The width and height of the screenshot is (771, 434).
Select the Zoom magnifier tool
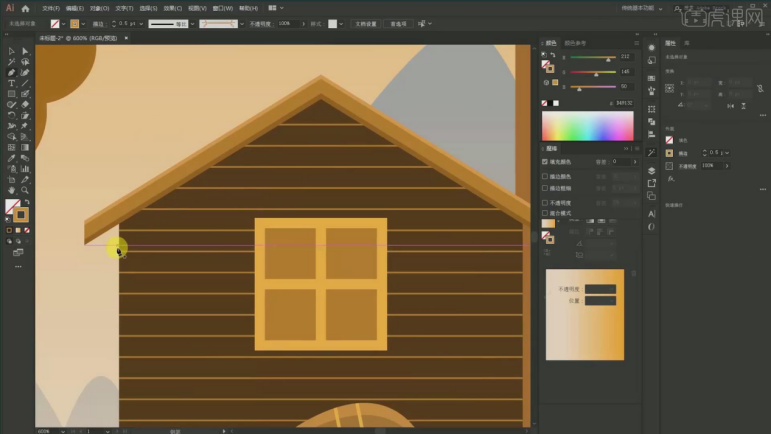pos(25,189)
